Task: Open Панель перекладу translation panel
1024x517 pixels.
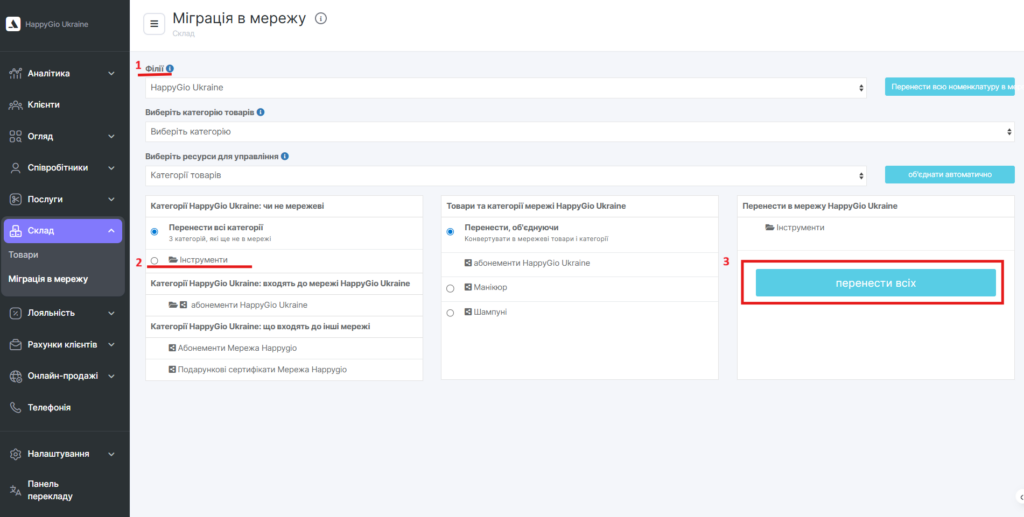Action: click(49, 489)
